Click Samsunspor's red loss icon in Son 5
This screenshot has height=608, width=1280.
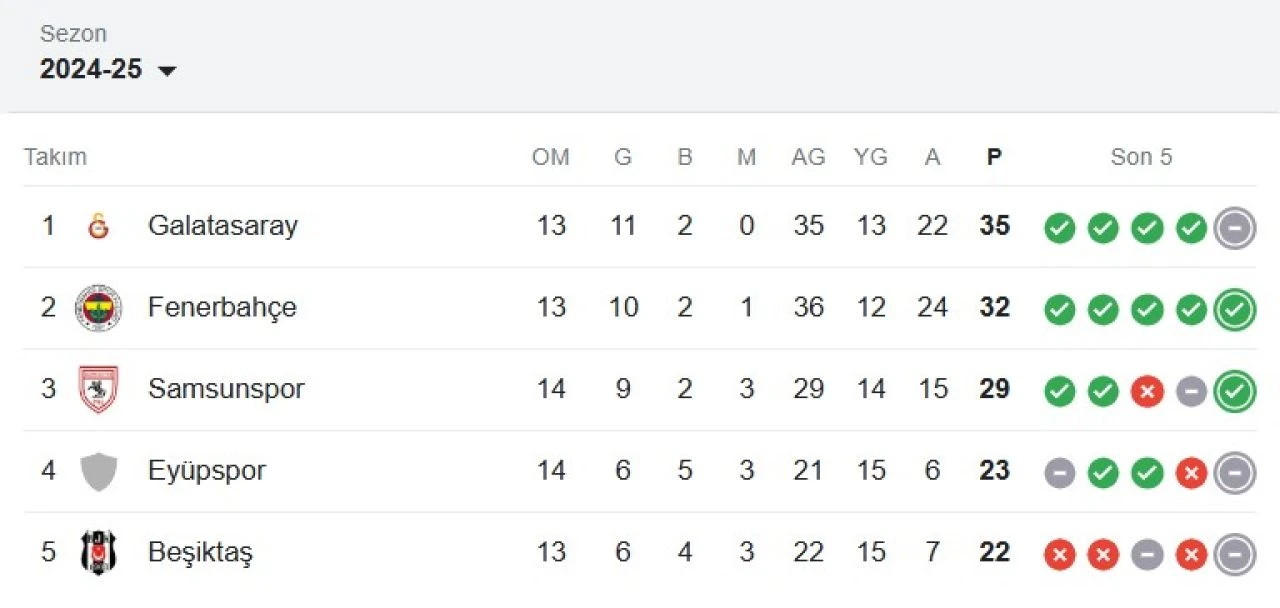point(1146,391)
